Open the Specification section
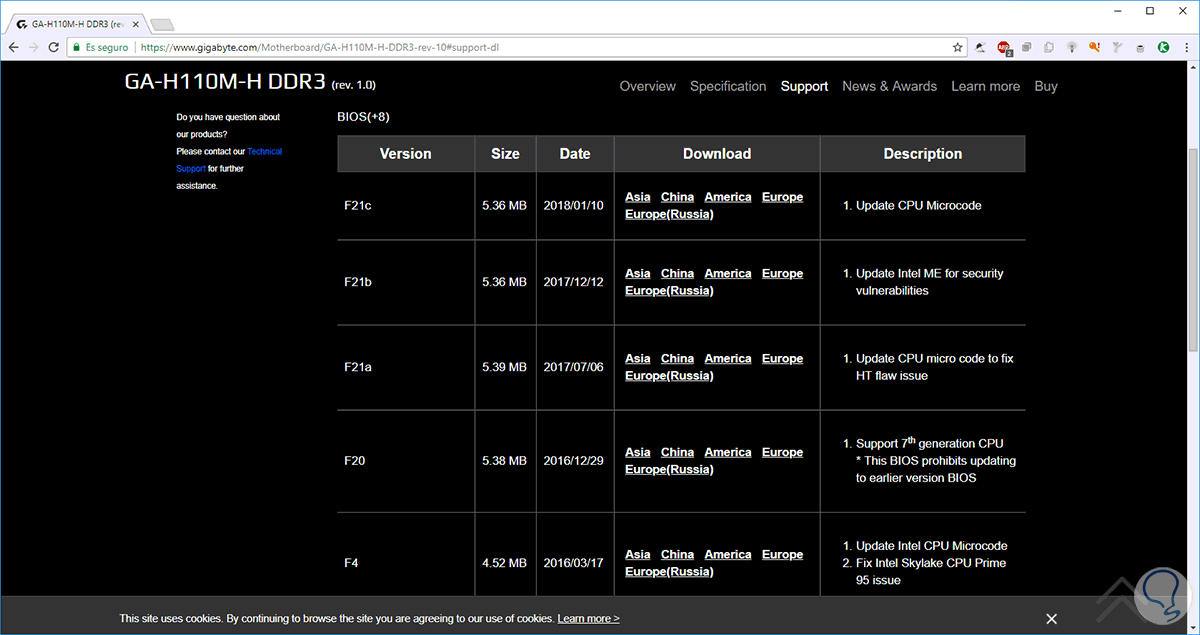Viewport: 1200px width, 635px height. point(728,86)
